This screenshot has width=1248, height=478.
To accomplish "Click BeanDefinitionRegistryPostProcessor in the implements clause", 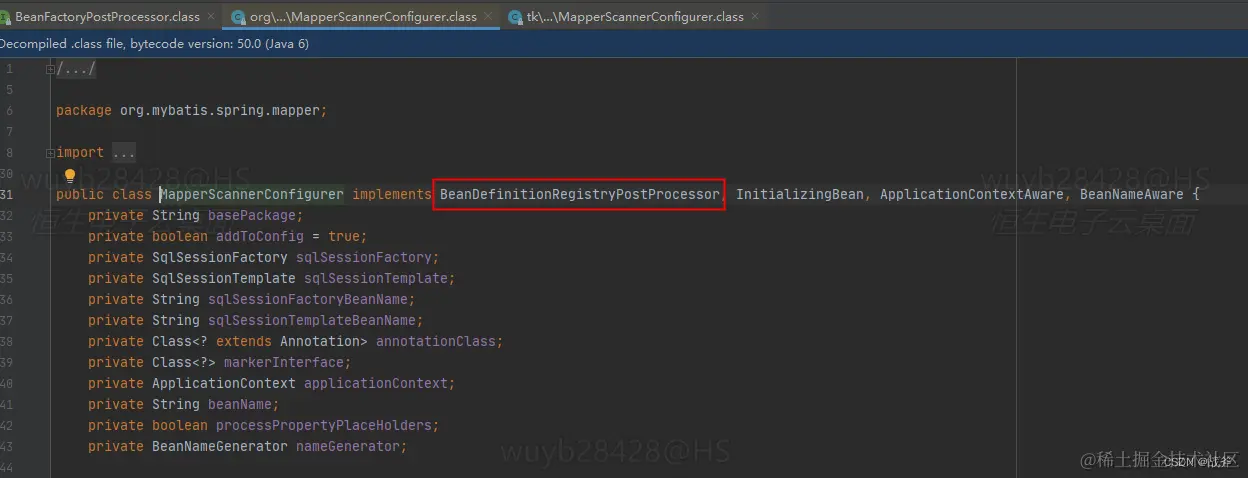I will (579, 194).
